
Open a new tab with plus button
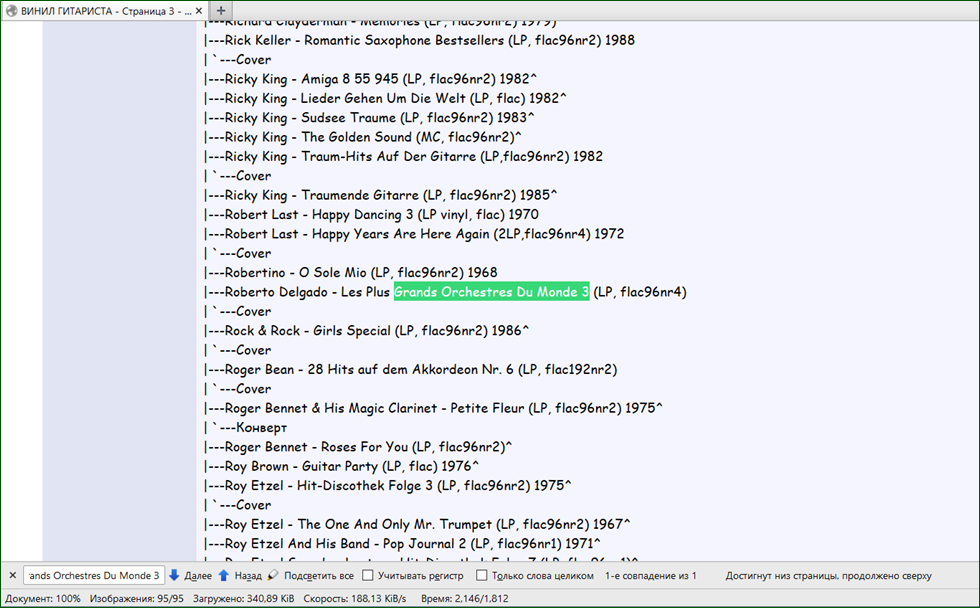coord(221,11)
